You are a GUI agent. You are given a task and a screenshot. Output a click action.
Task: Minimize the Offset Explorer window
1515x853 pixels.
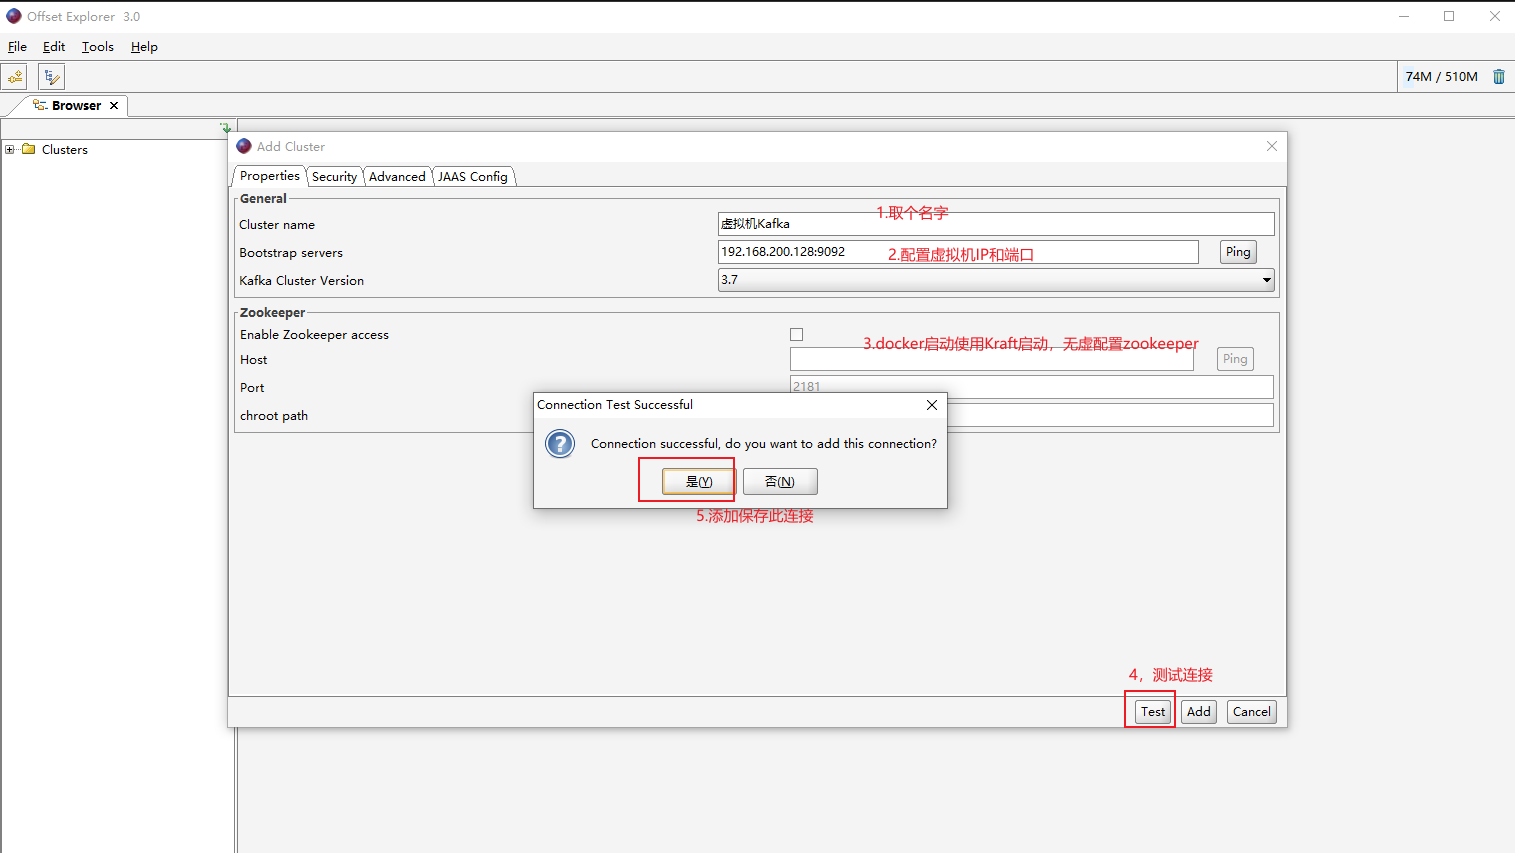[x=1404, y=16]
